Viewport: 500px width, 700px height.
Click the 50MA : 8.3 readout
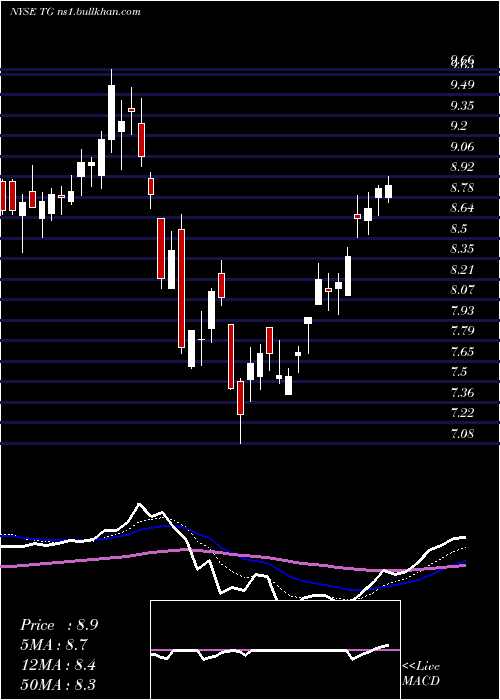pyautogui.click(x=58, y=684)
